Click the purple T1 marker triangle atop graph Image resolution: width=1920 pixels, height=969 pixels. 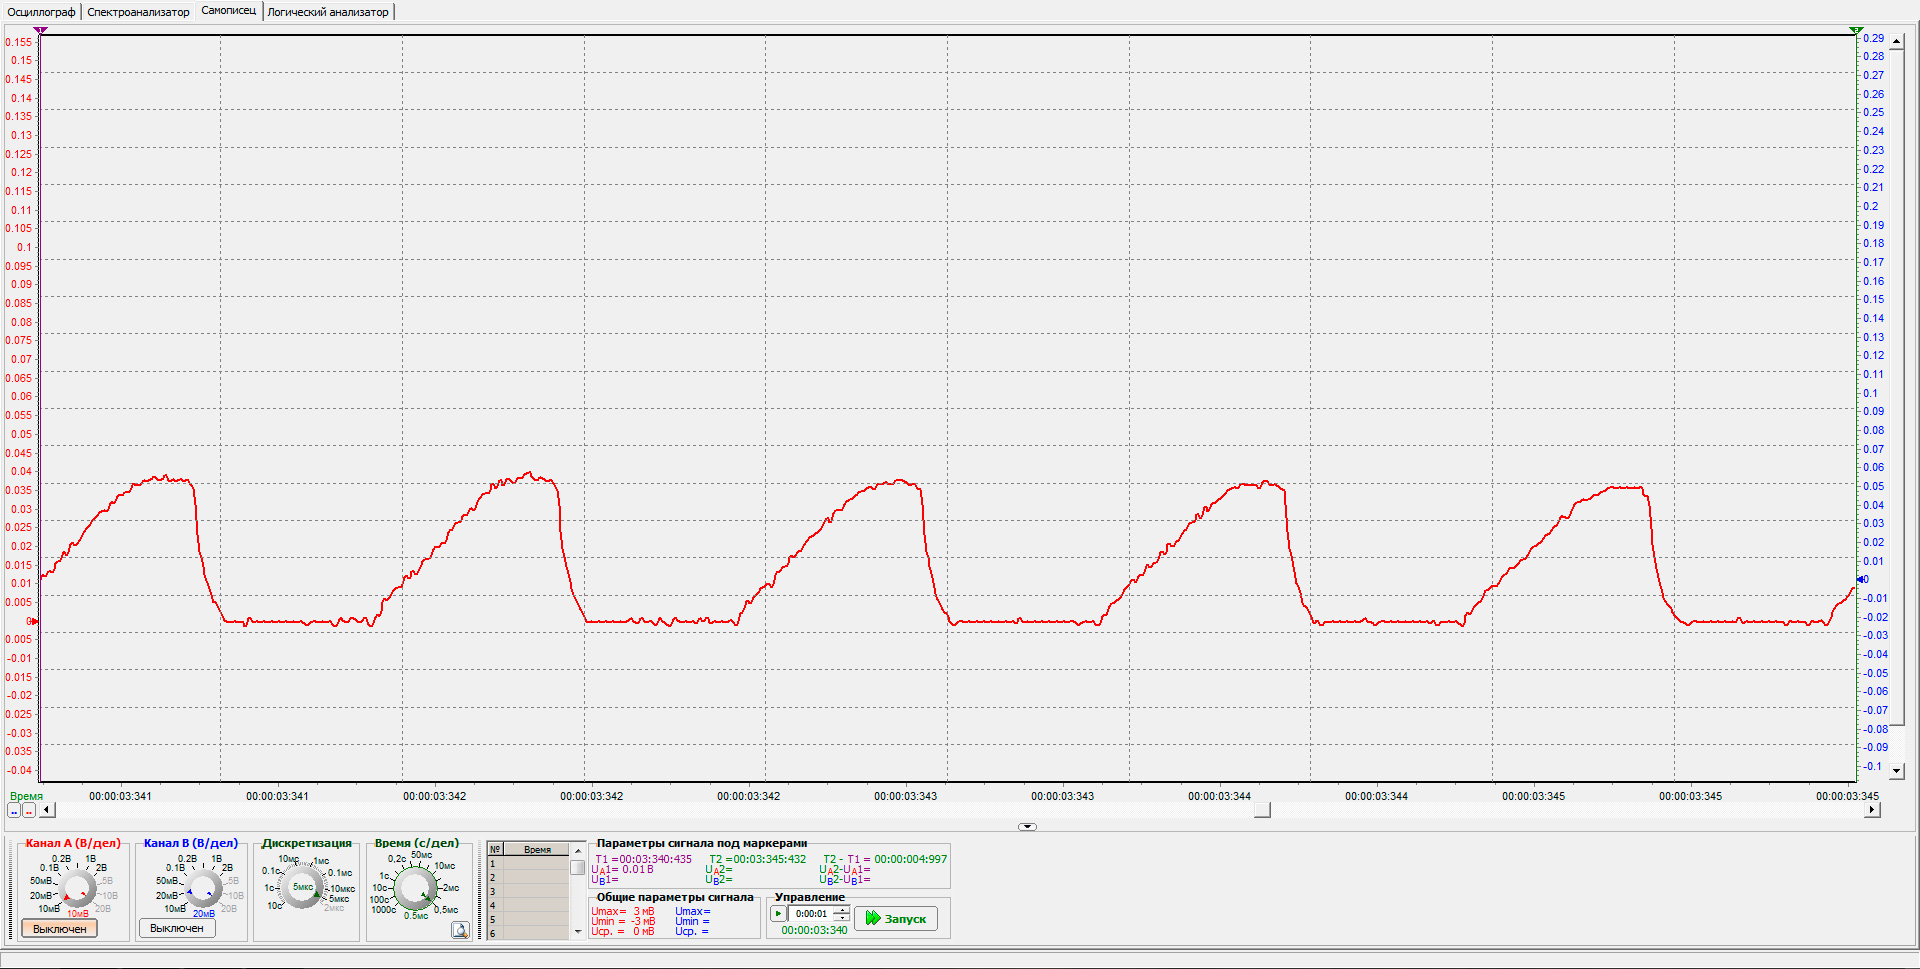(40, 31)
